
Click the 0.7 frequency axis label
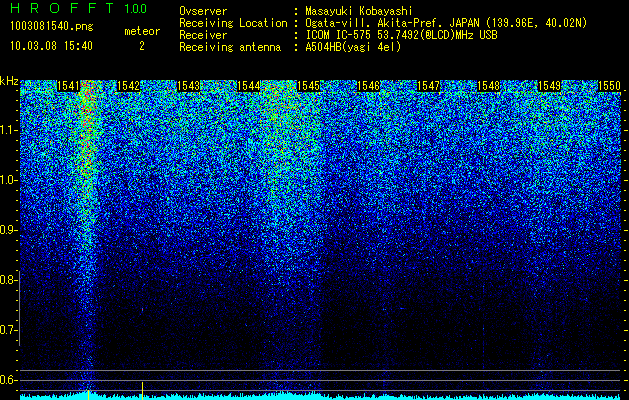(x=8, y=330)
